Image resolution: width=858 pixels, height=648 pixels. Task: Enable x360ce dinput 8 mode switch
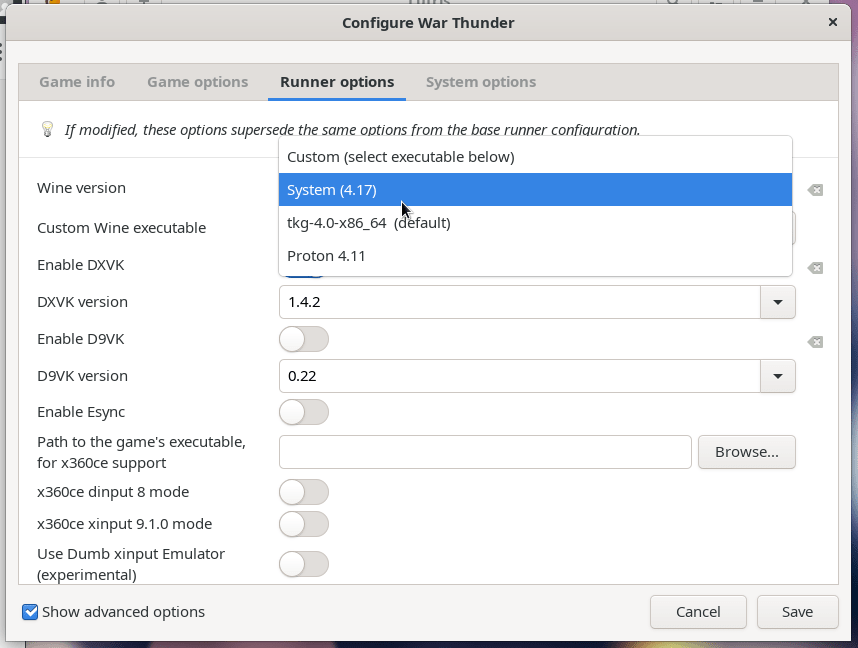[304, 492]
